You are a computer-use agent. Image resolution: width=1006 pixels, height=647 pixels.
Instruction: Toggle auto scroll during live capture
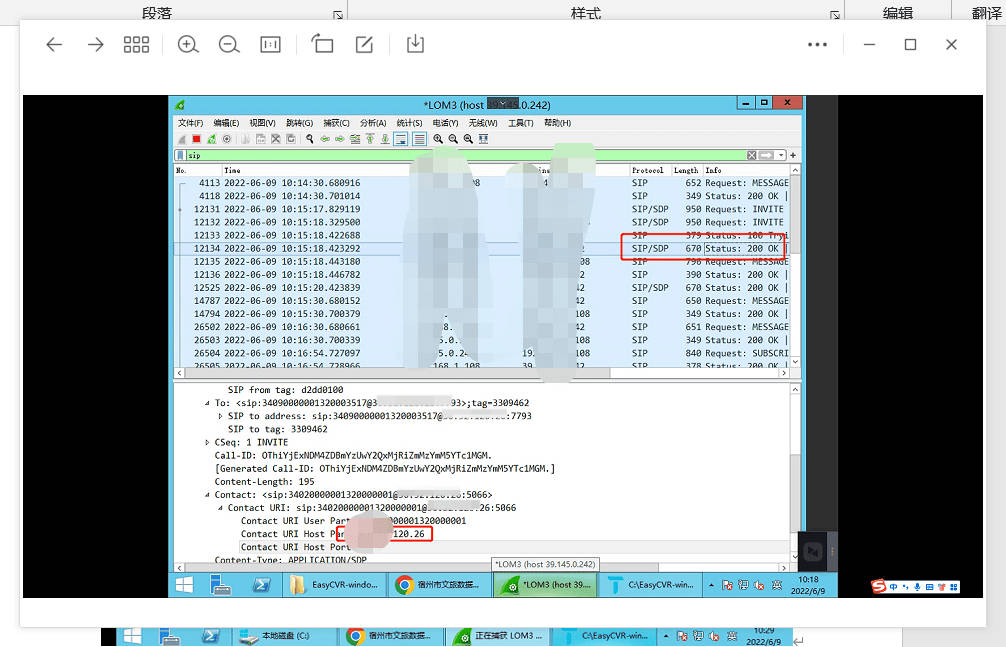401,139
